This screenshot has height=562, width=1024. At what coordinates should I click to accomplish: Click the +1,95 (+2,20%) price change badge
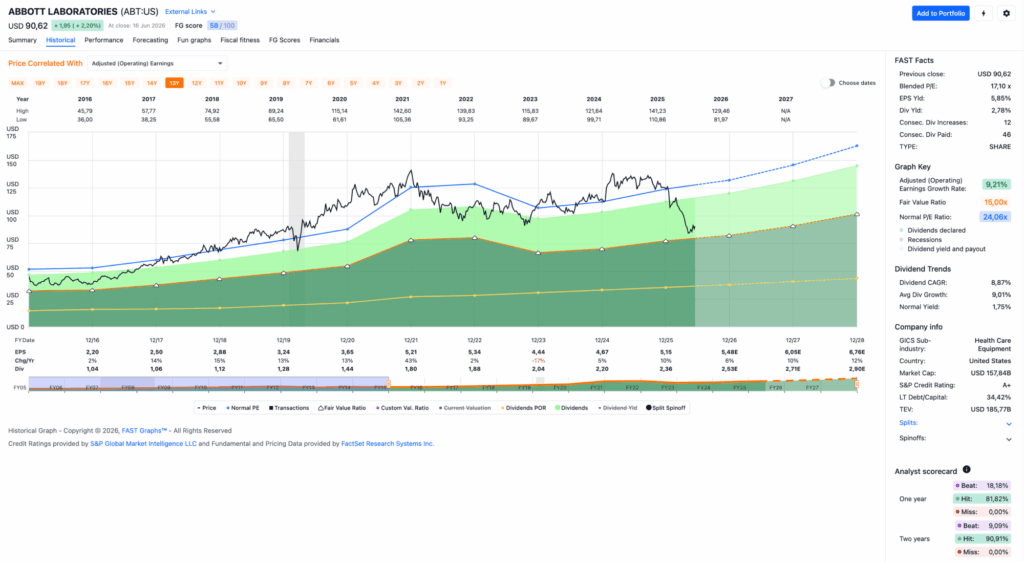tap(77, 25)
